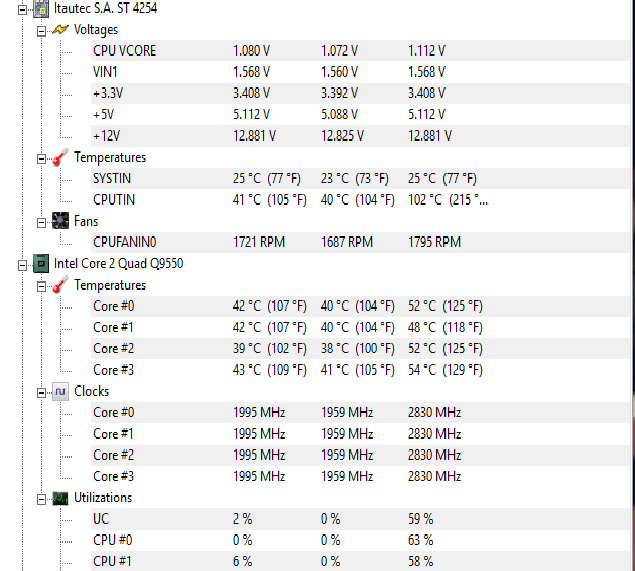Collapse the Utilizations section
Image resolution: width=635 pixels, height=571 pixels.
tap(41, 500)
